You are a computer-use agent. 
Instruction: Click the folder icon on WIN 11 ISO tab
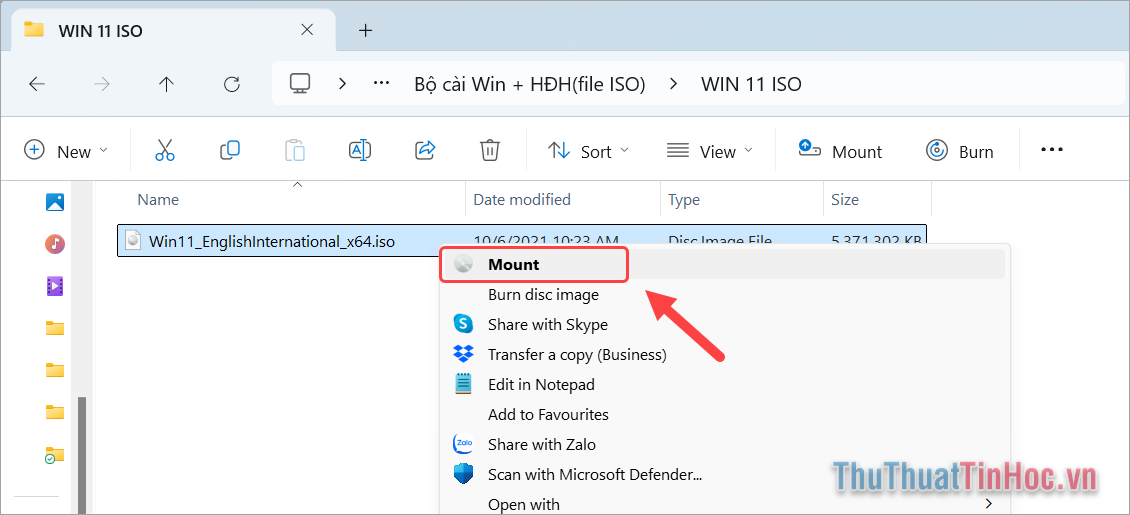33,30
